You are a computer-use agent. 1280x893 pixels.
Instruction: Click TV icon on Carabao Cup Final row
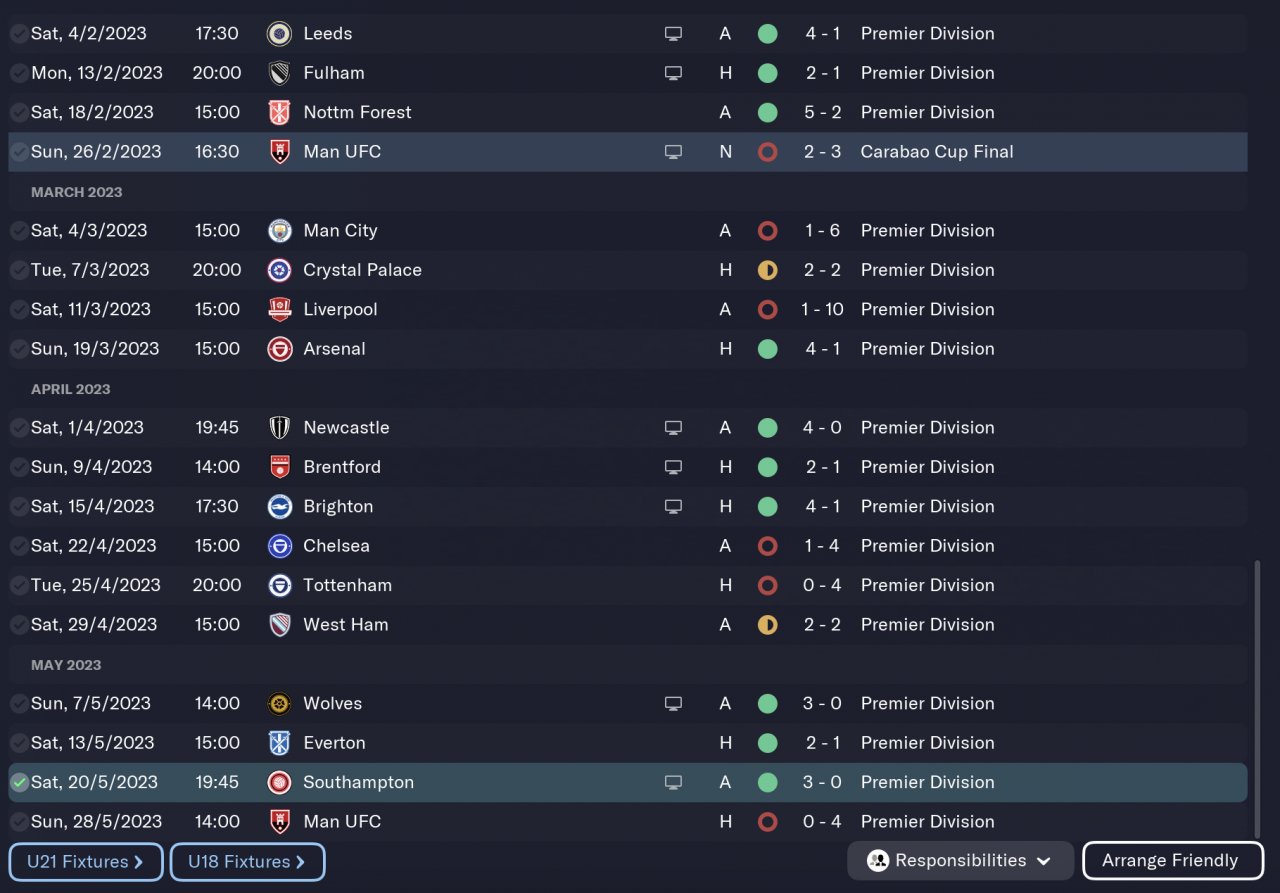click(x=673, y=152)
